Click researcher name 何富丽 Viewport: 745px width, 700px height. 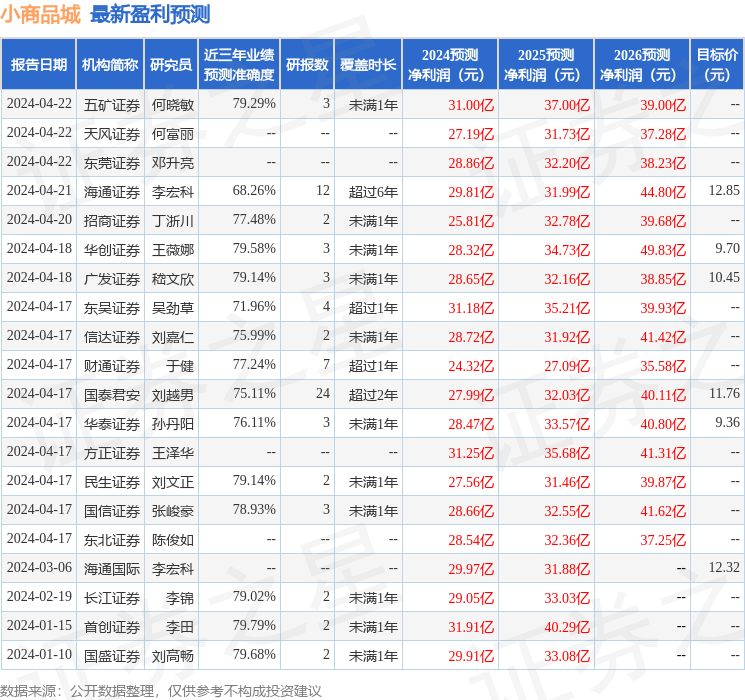173,134
